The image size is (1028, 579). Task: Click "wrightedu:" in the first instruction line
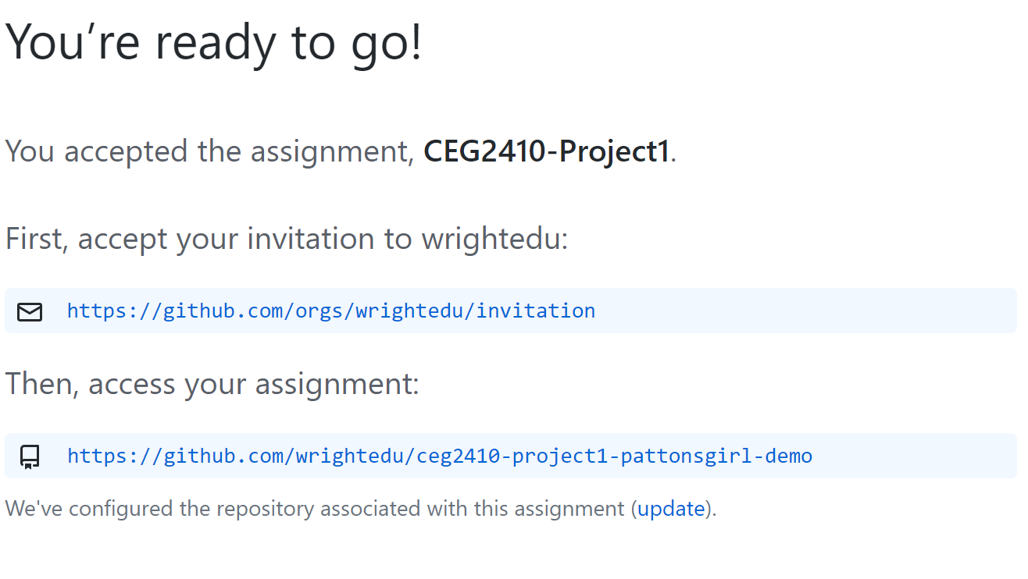[x=494, y=240]
